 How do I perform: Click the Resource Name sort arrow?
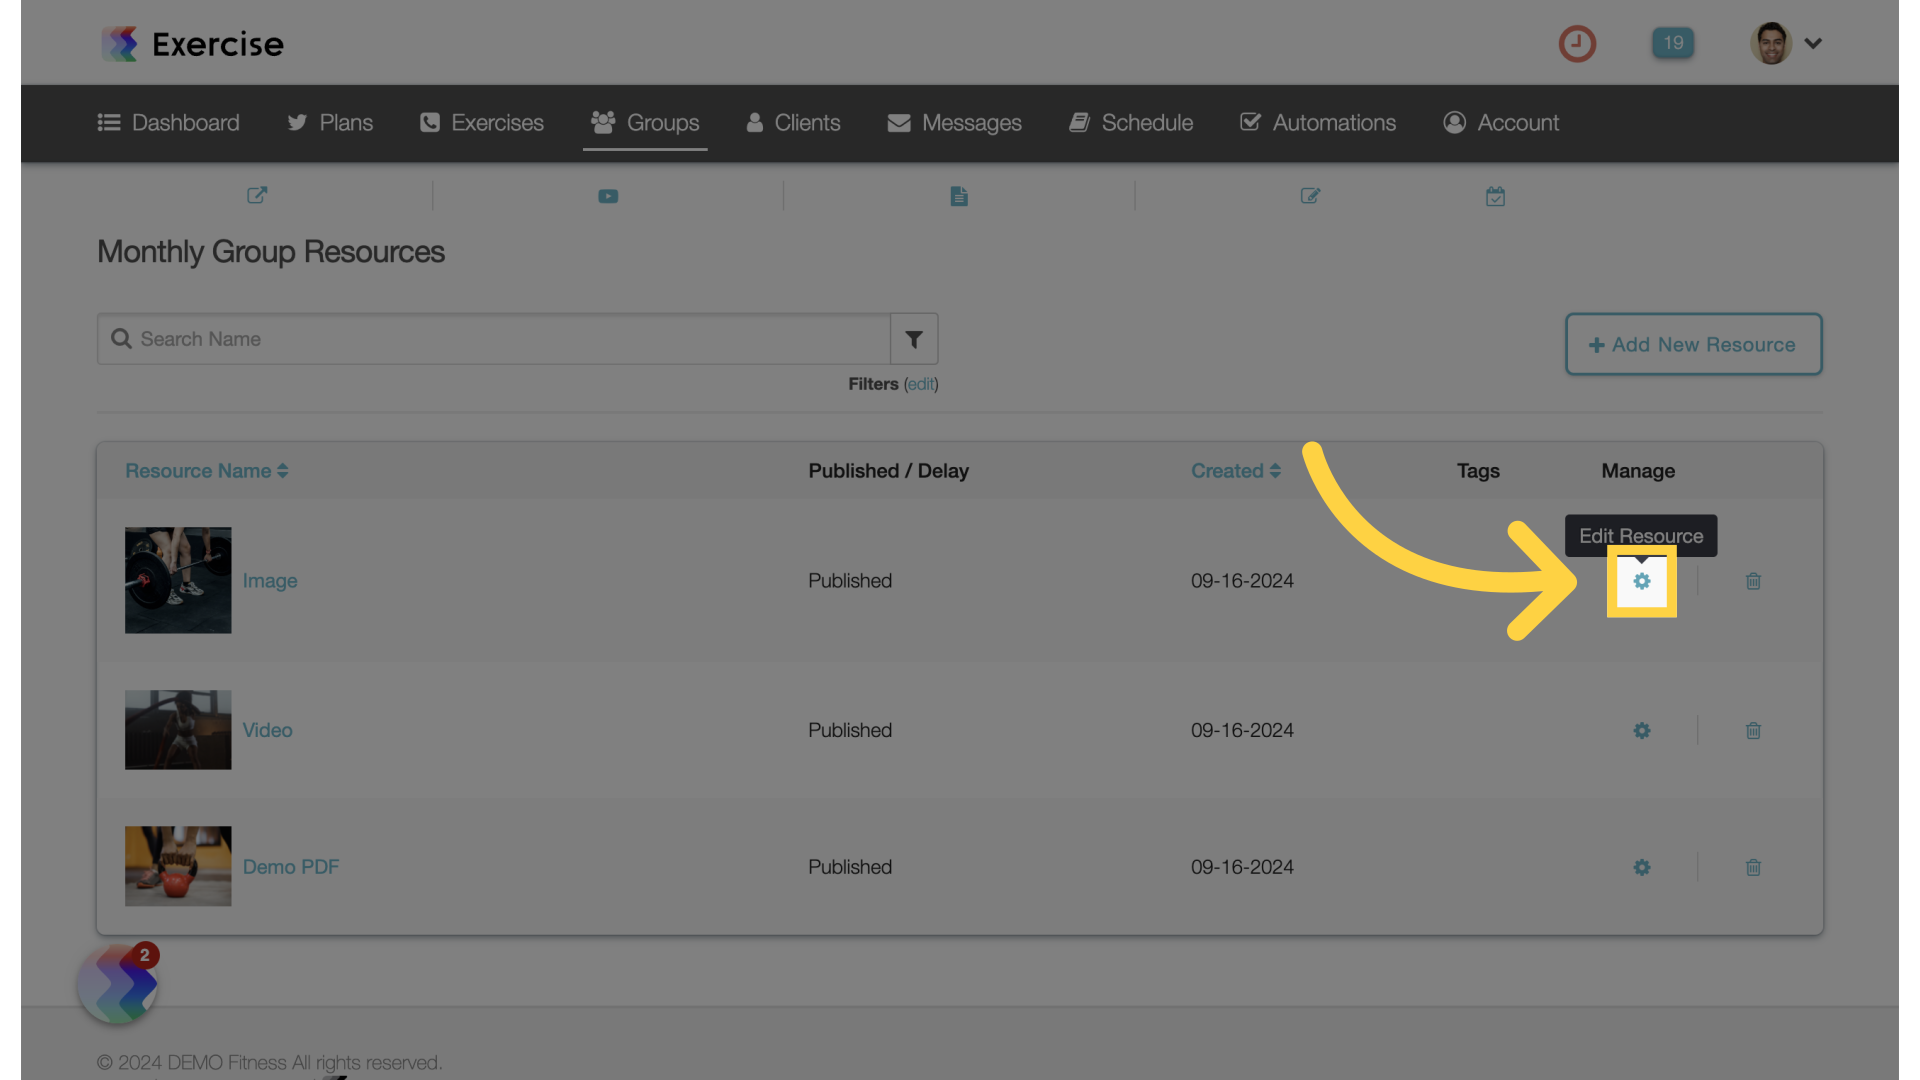point(284,471)
